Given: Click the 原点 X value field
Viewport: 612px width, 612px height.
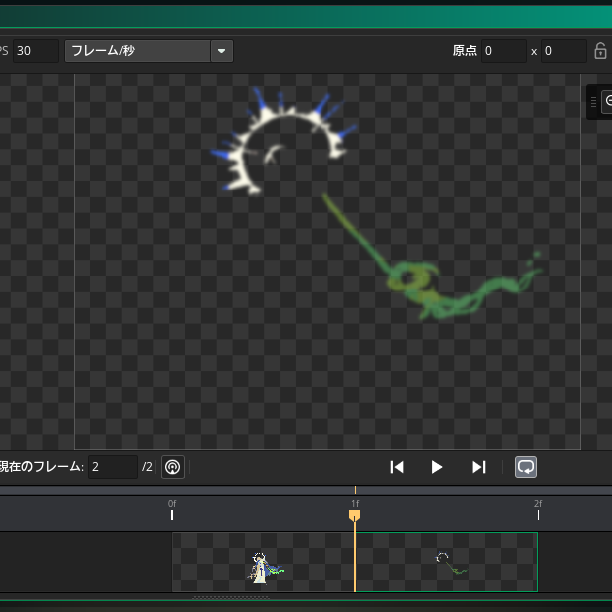Looking at the screenshot, I should pyautogui.click(x=503, y=51).
